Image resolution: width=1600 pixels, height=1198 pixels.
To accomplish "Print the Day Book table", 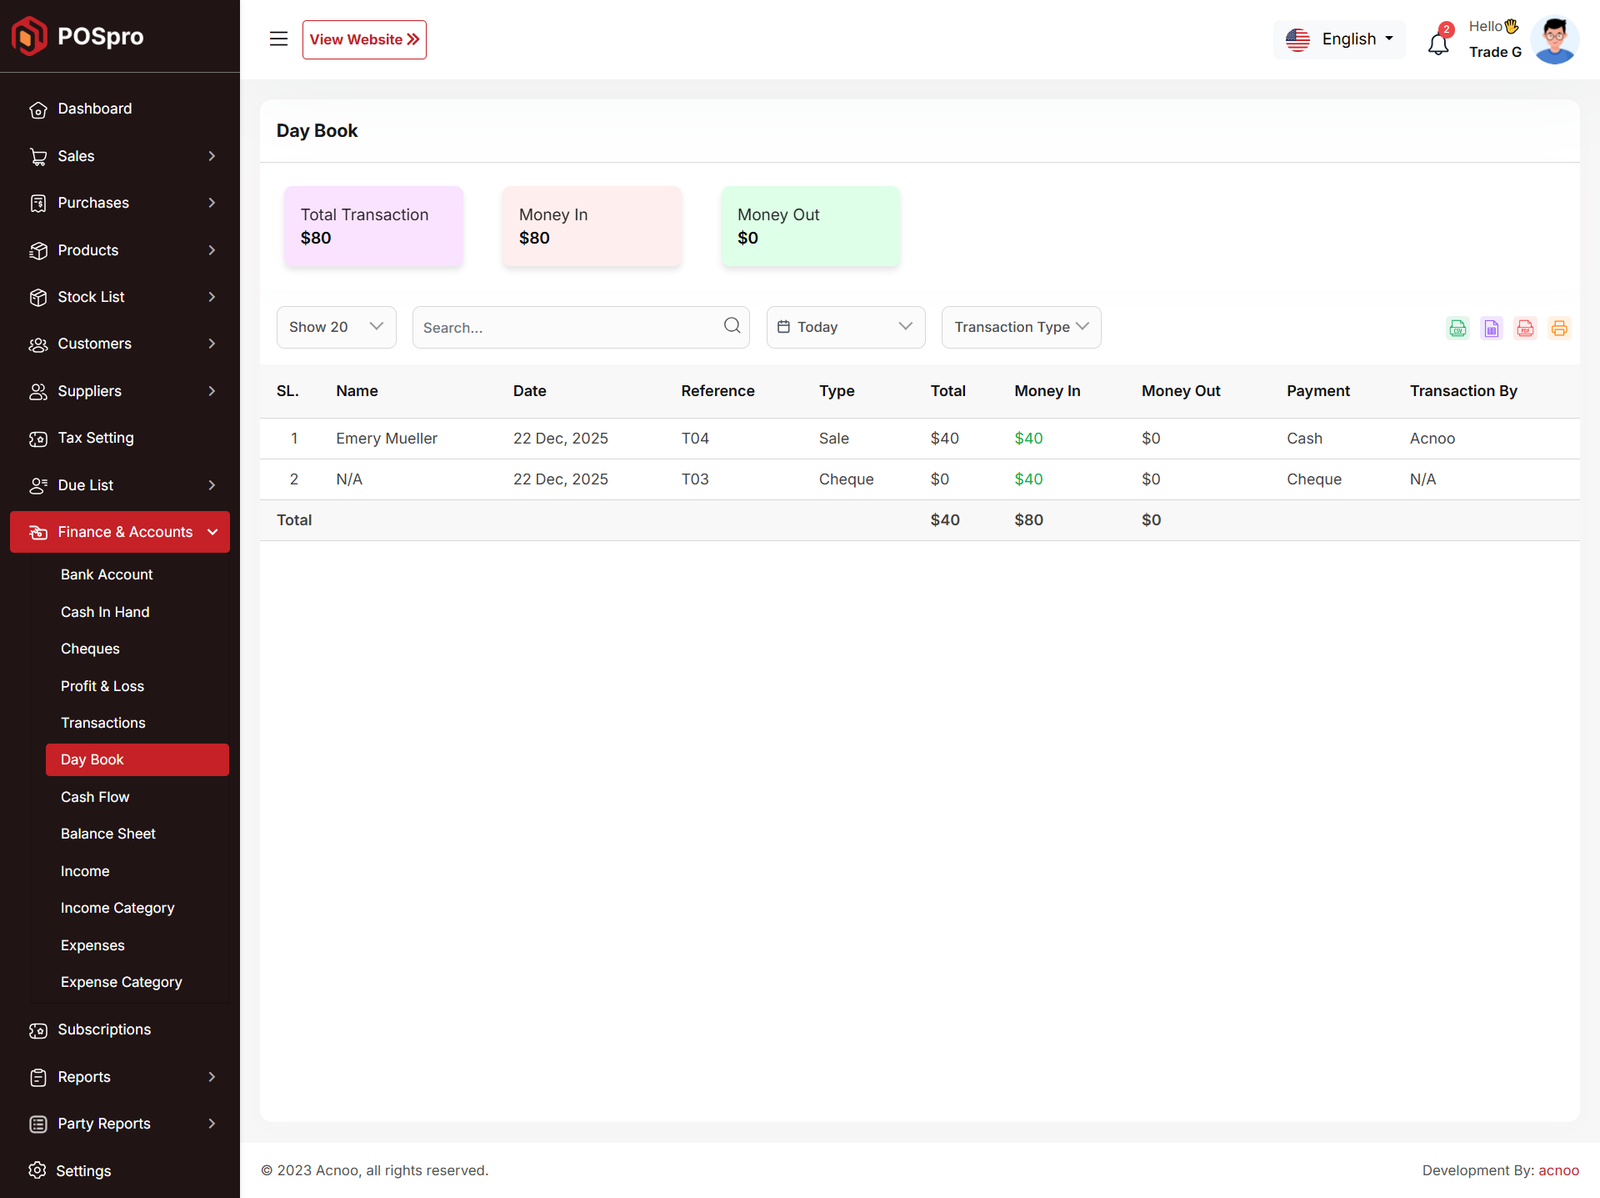I will 1559,328.
